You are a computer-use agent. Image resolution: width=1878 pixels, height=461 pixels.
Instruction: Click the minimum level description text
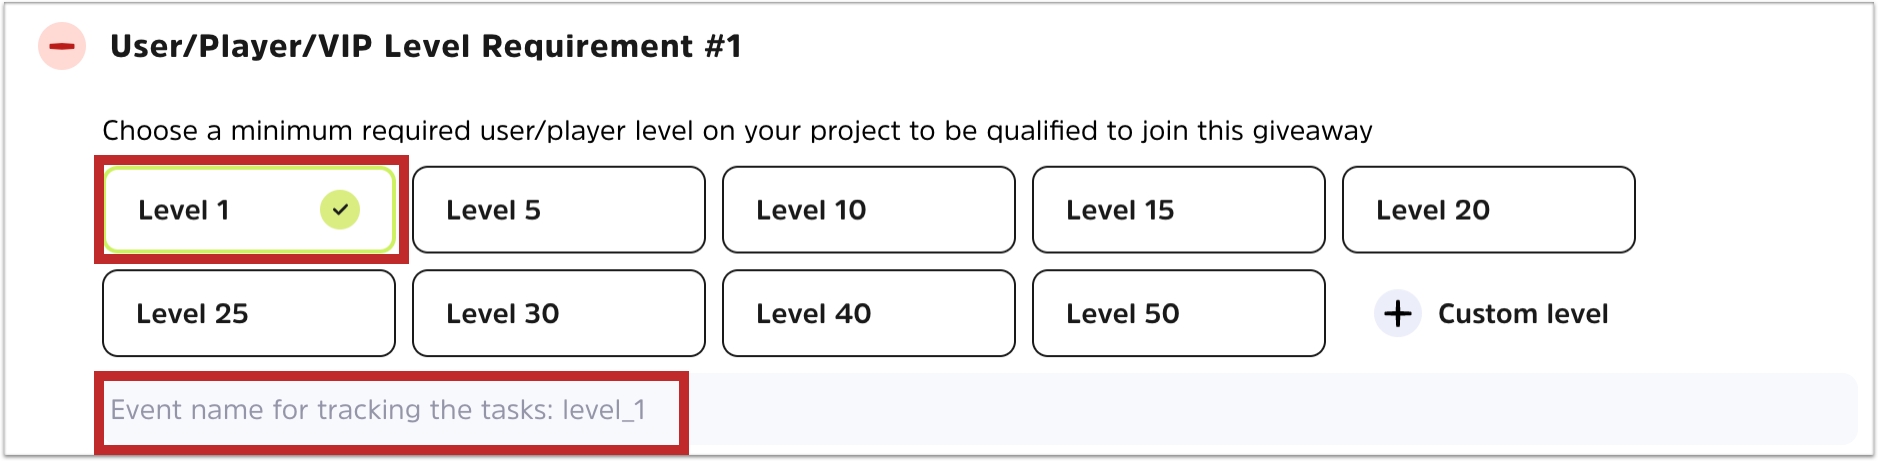736,131
